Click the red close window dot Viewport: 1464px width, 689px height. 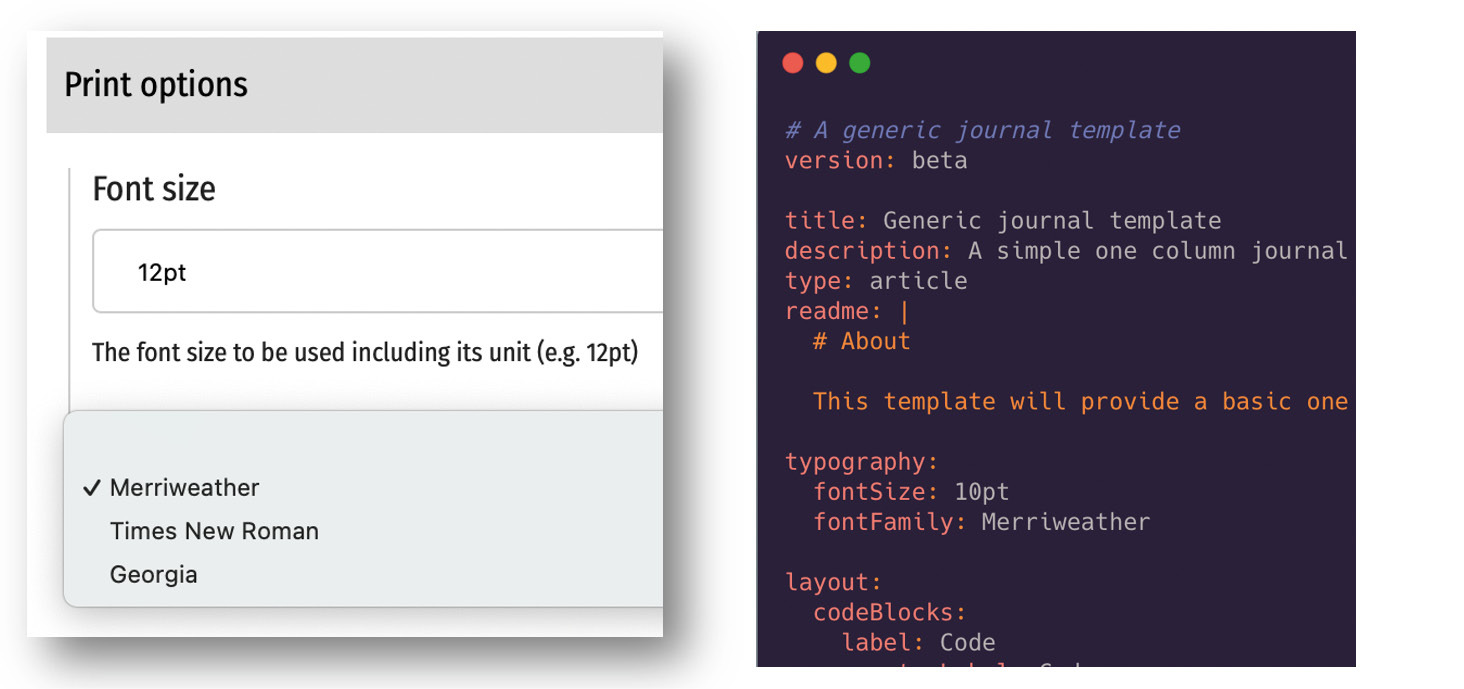[793, 64]
